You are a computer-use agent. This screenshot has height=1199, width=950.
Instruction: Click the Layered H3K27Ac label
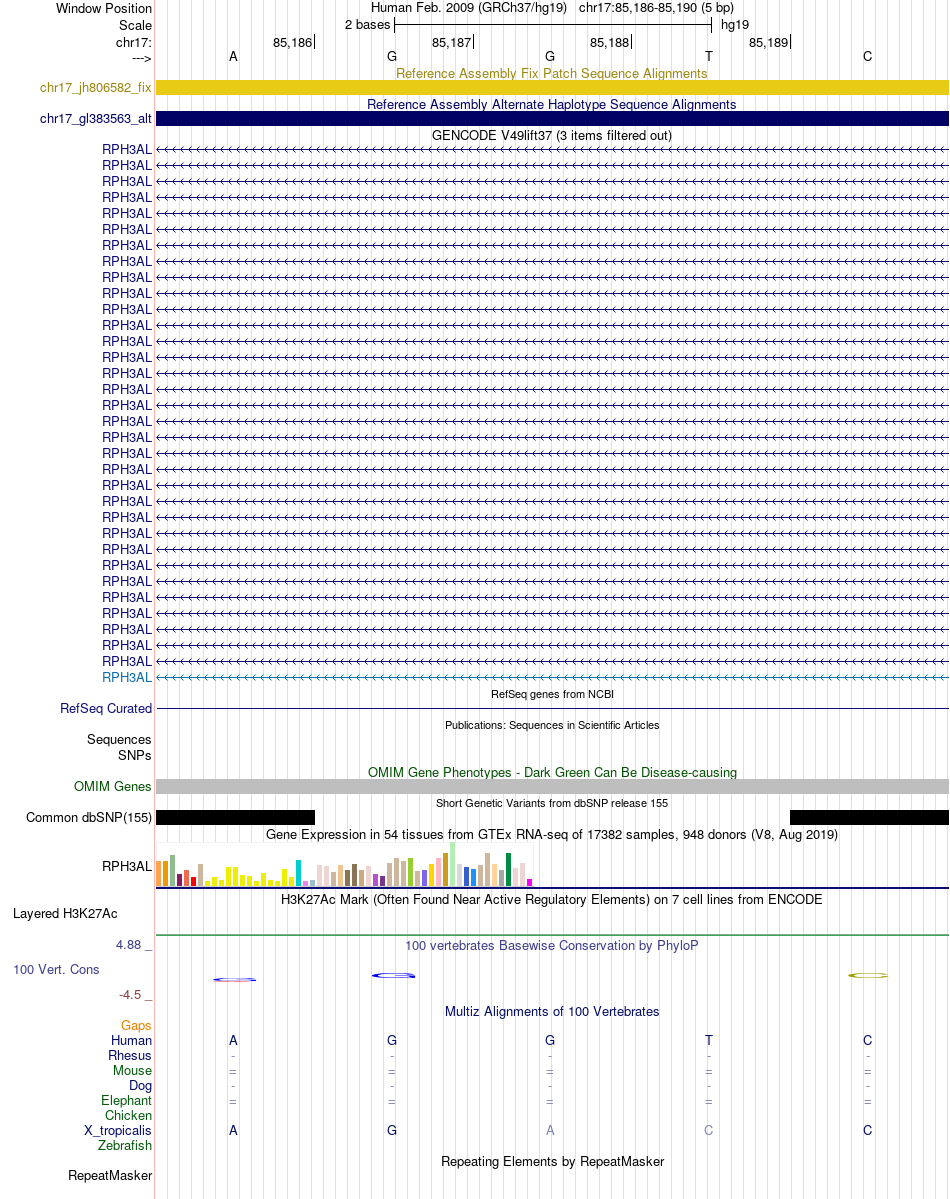coord(65,914)
